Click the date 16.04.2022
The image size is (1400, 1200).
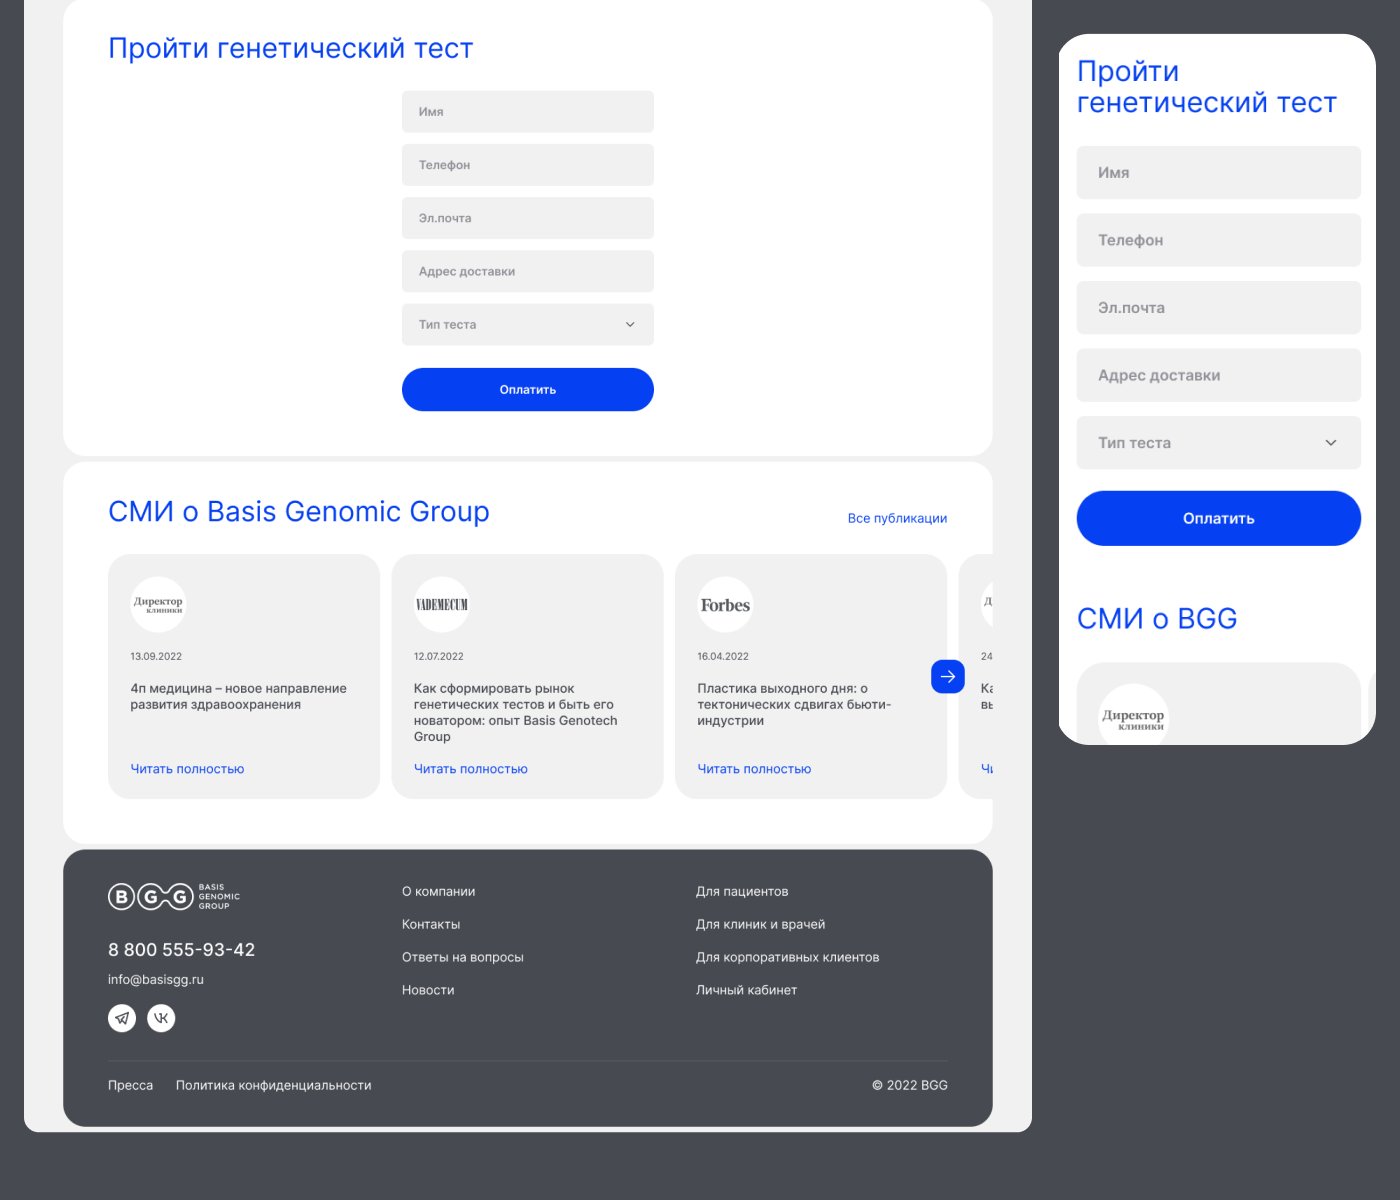click(x=723, y=657)
